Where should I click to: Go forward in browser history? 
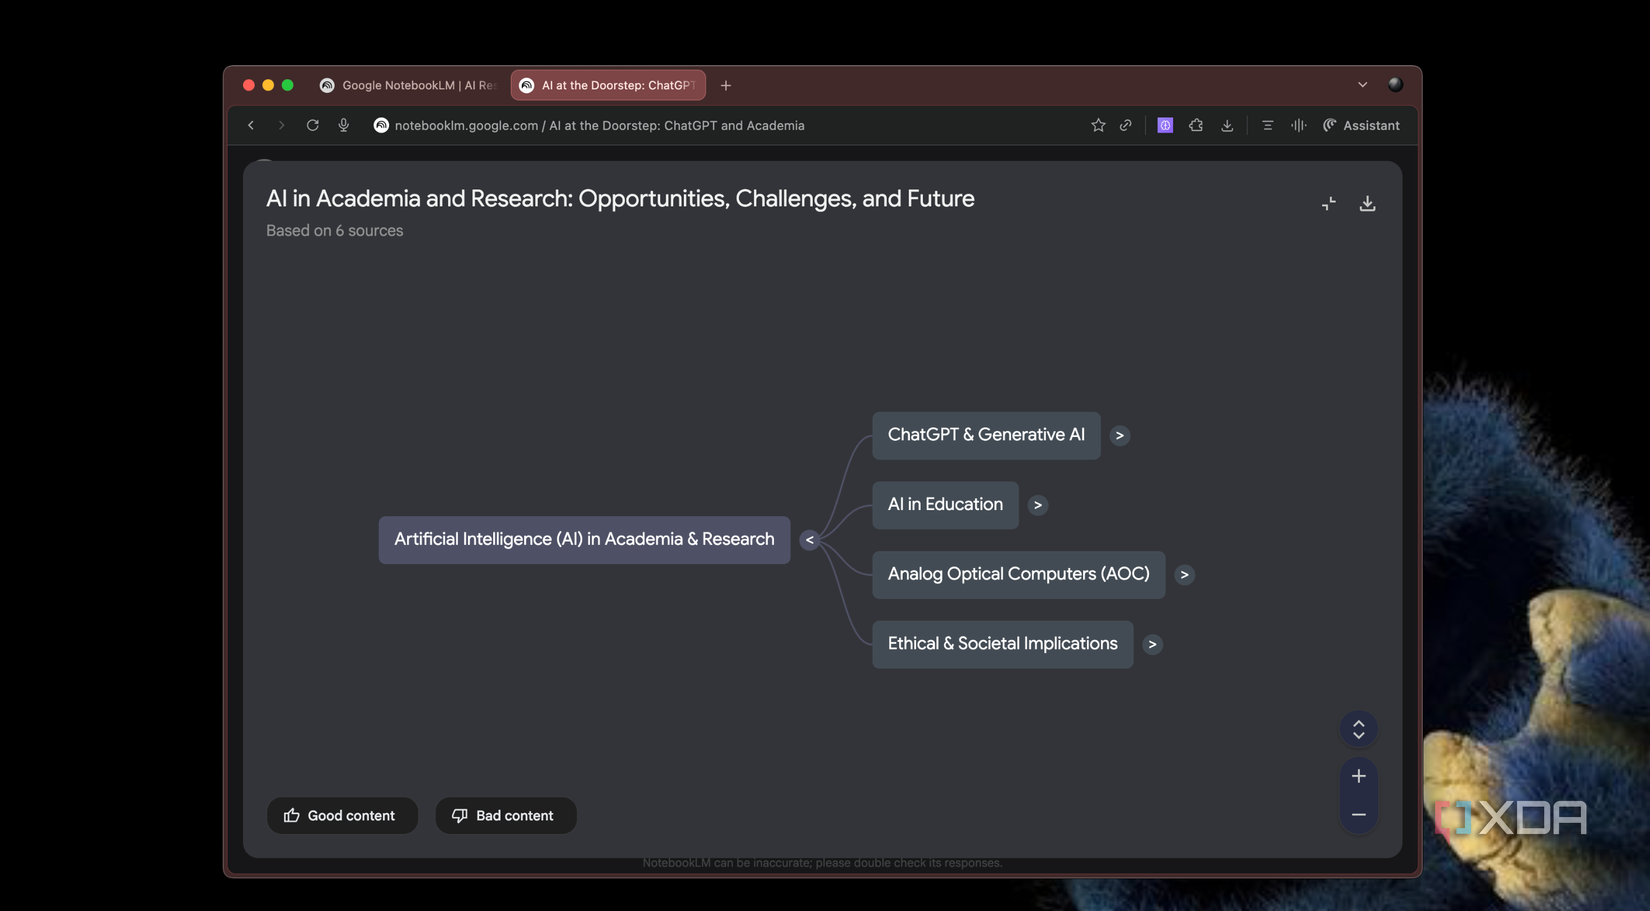pyautogui.click(x=281, y=126)
